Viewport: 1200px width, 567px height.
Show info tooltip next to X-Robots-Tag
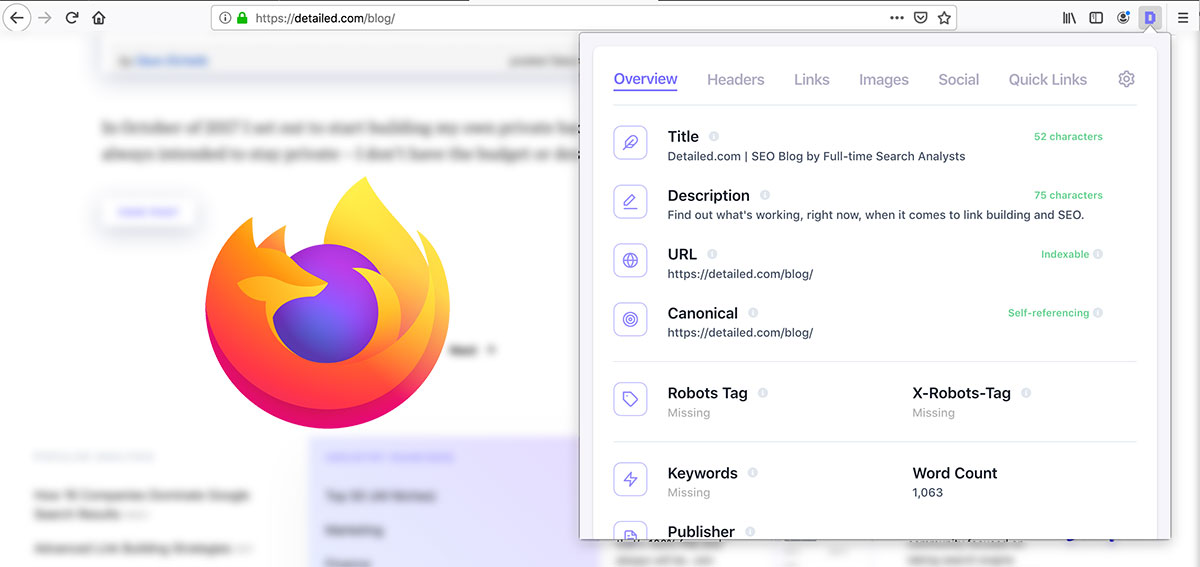tap(1026, 393)
